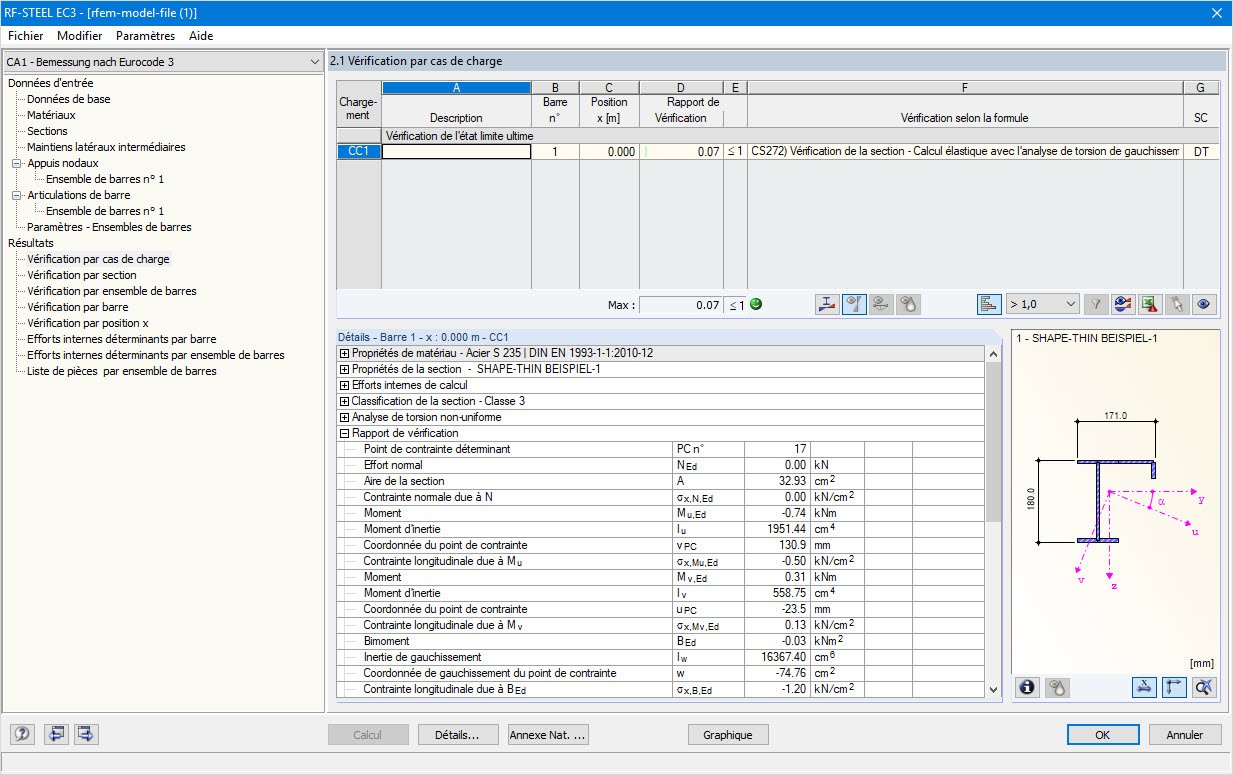
Task: Open Liste de pièces par ensemble de barres
Action: pos(122,371)
